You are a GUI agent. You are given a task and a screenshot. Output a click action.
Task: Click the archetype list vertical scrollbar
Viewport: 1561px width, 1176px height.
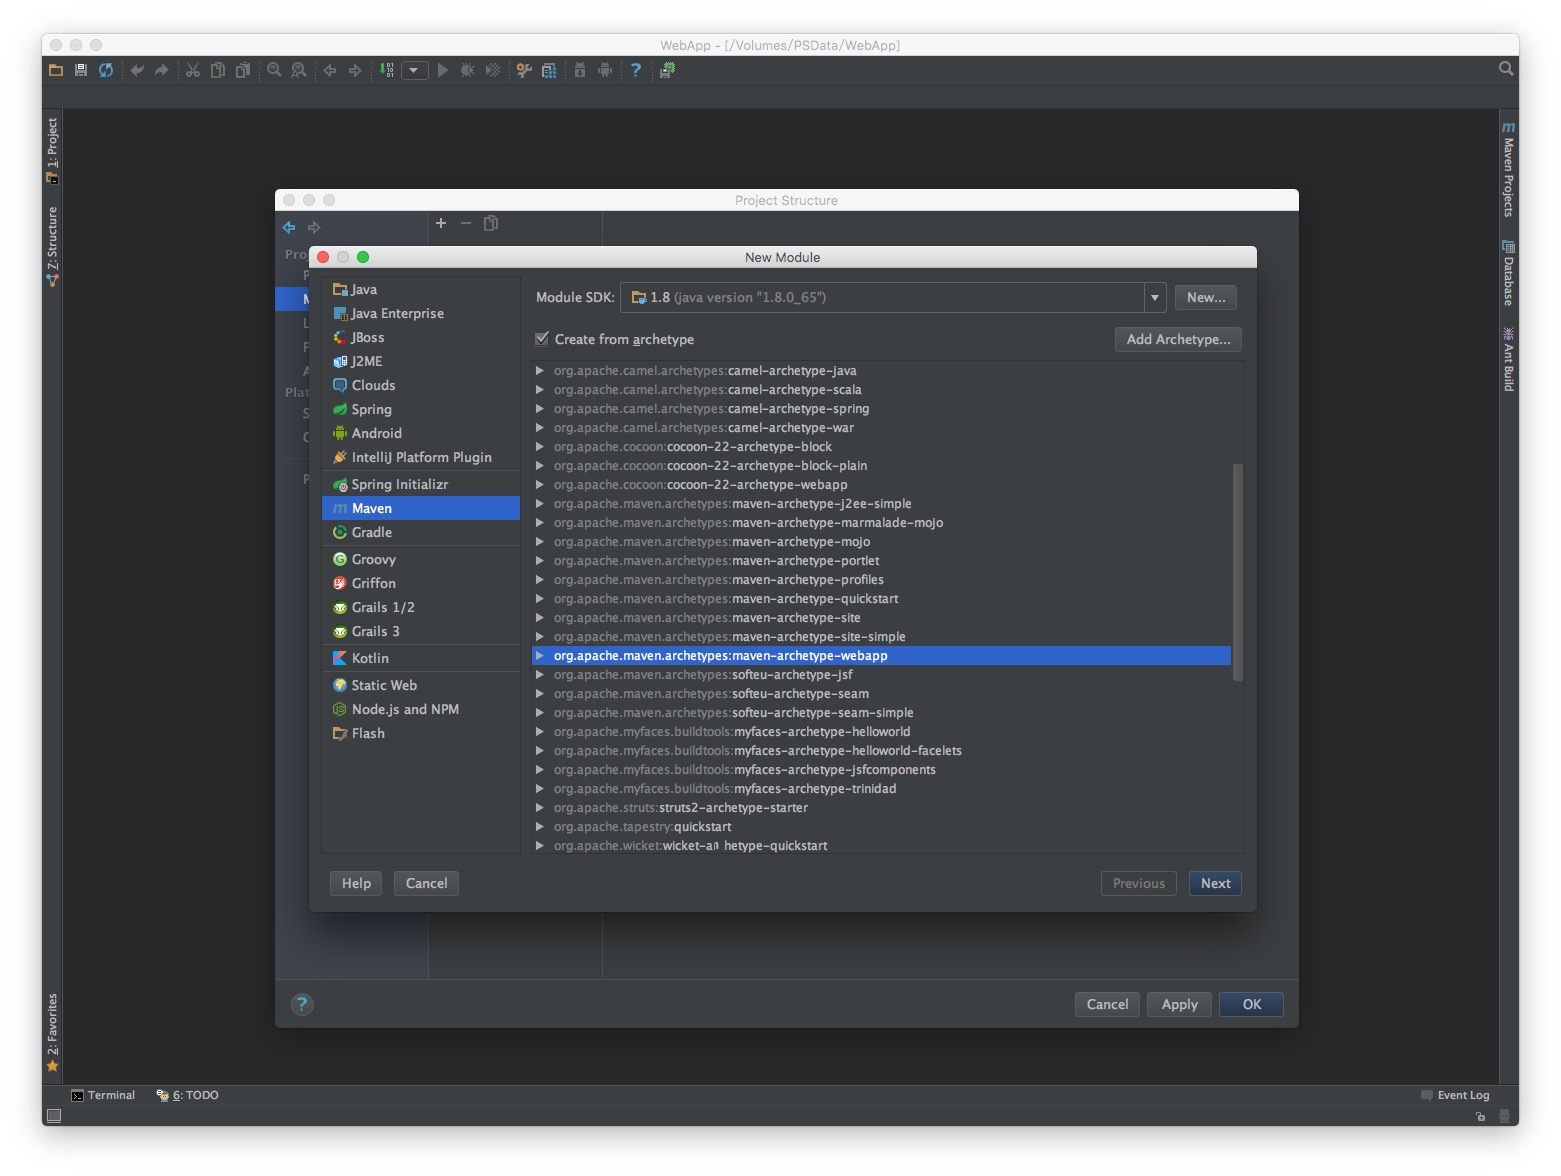(1237, 572)
